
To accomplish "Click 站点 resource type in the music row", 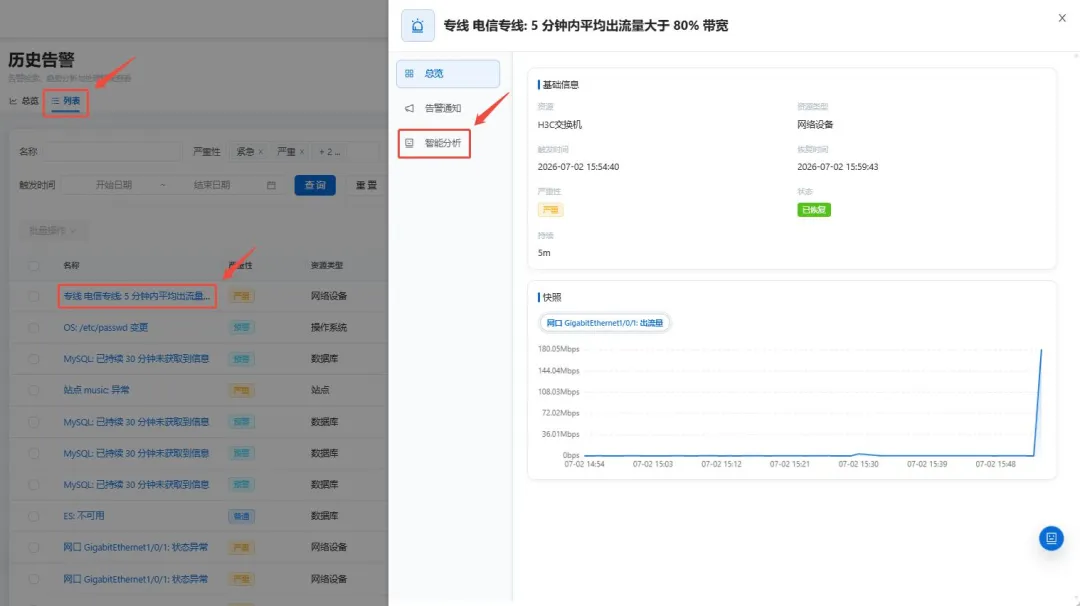I will 320,390.
